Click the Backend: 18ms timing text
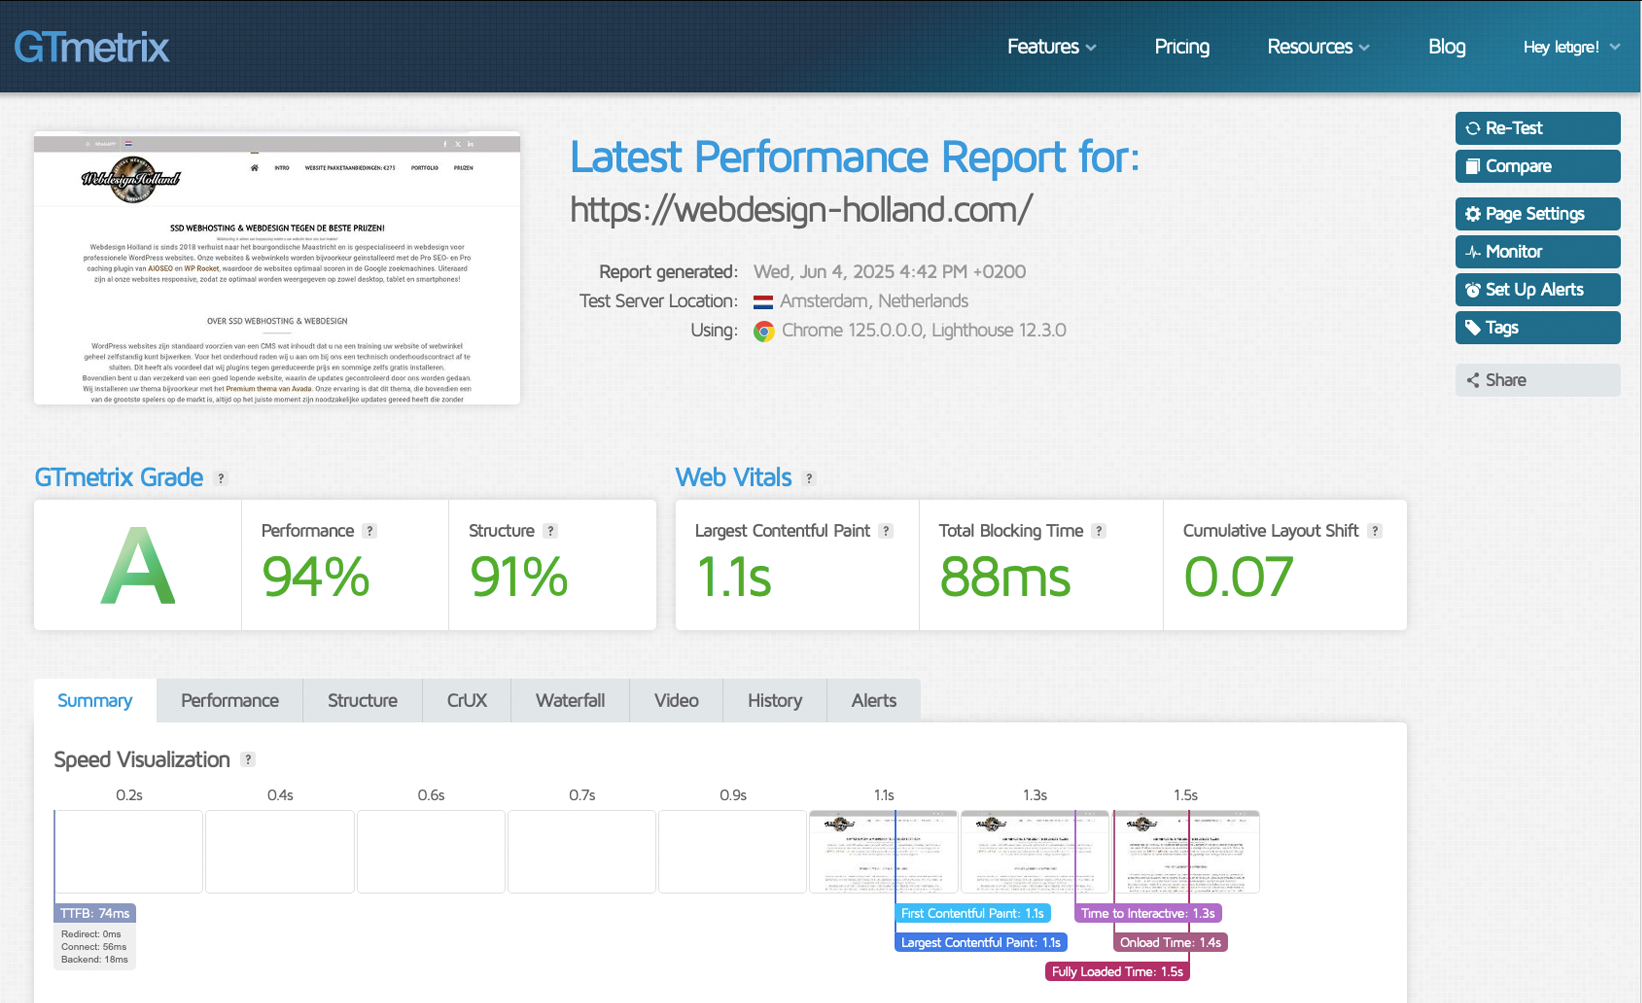Viewport: 1642px width, 1003px height. tap(95, 959)
